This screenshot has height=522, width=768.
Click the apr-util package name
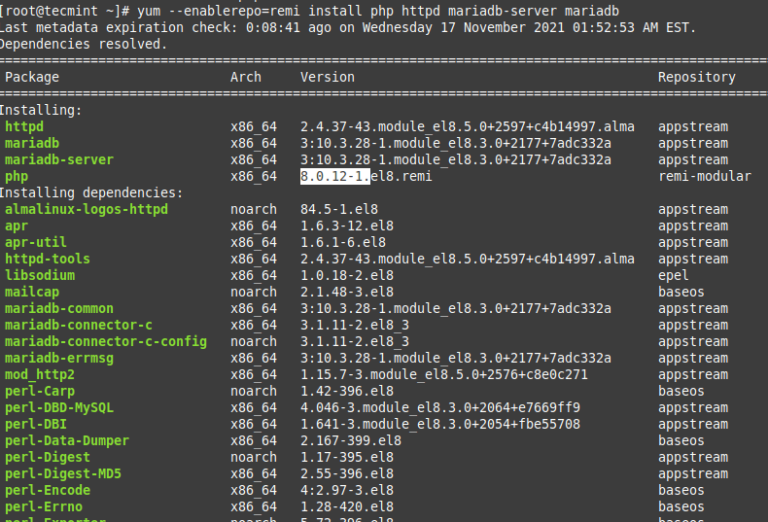[x=36, y=242]
